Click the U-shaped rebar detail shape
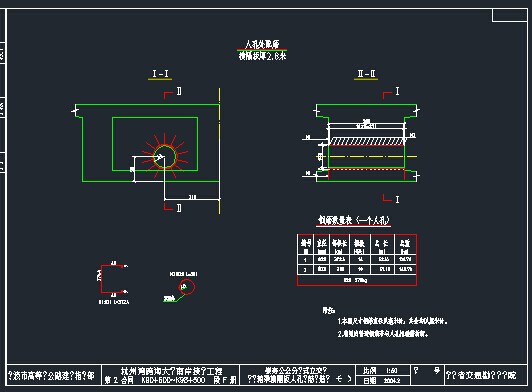The image size is (532, 392). pos(111,279)
